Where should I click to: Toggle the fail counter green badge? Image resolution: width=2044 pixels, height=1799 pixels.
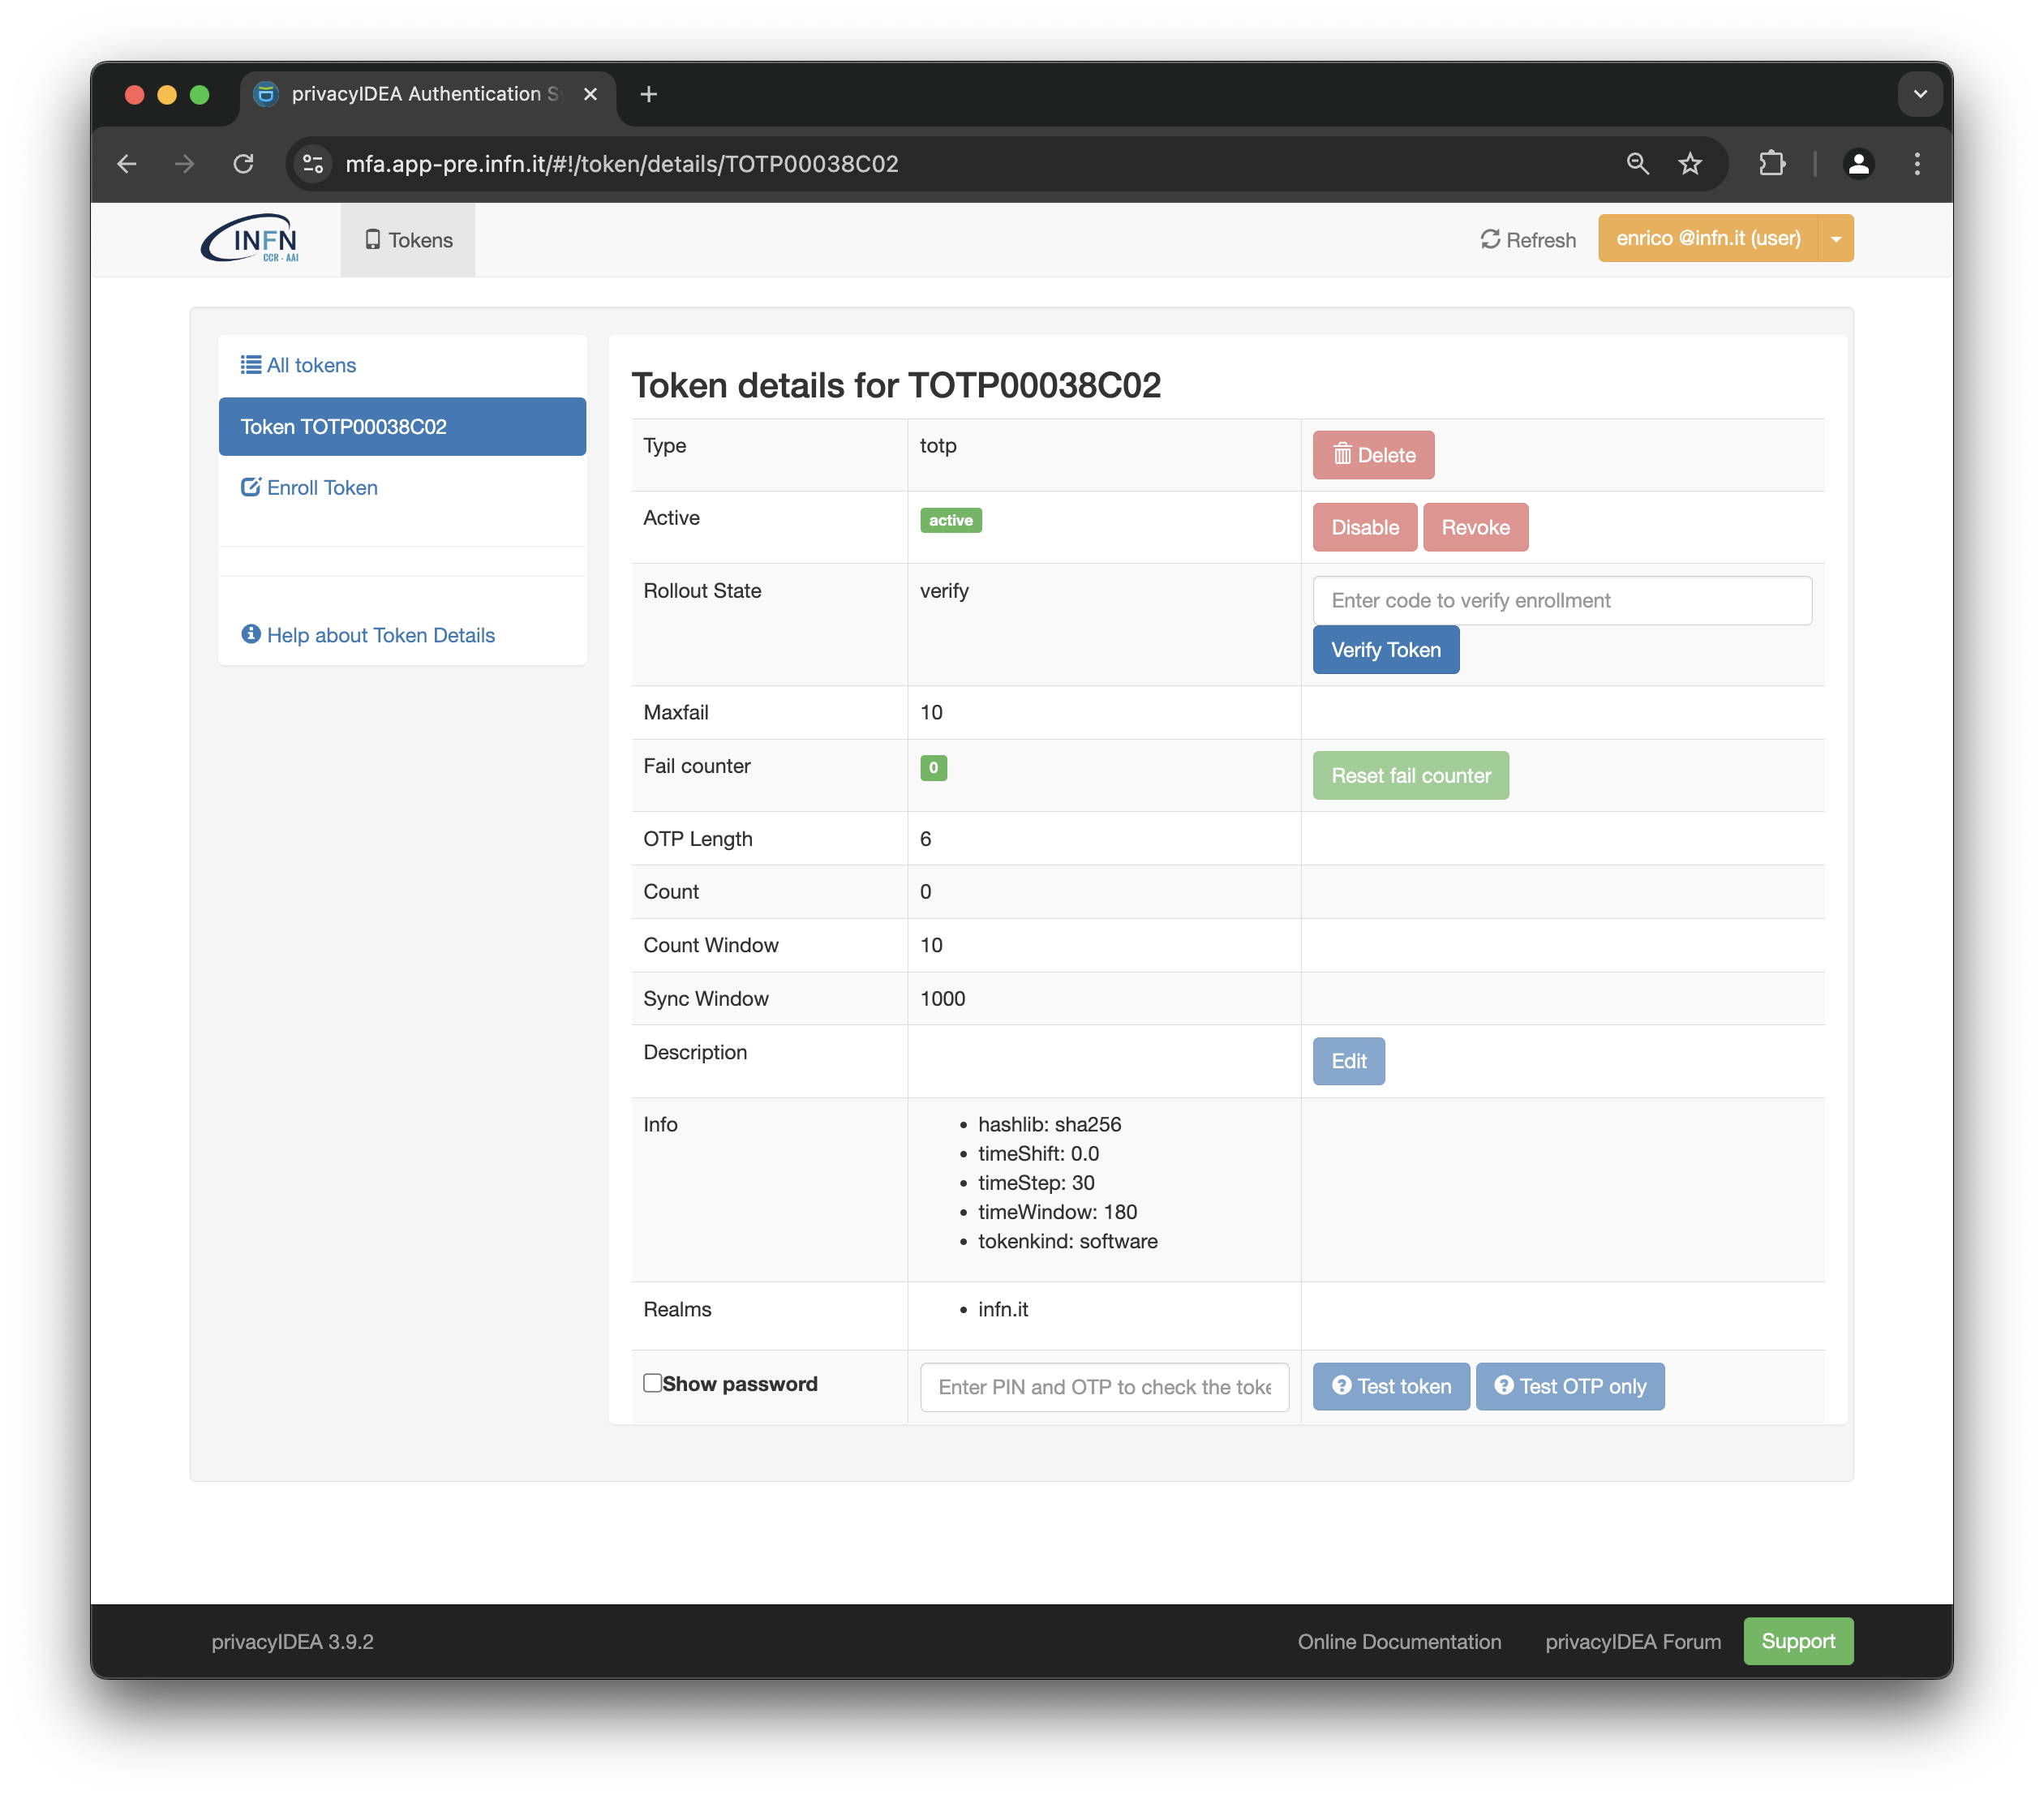(934, 766)
